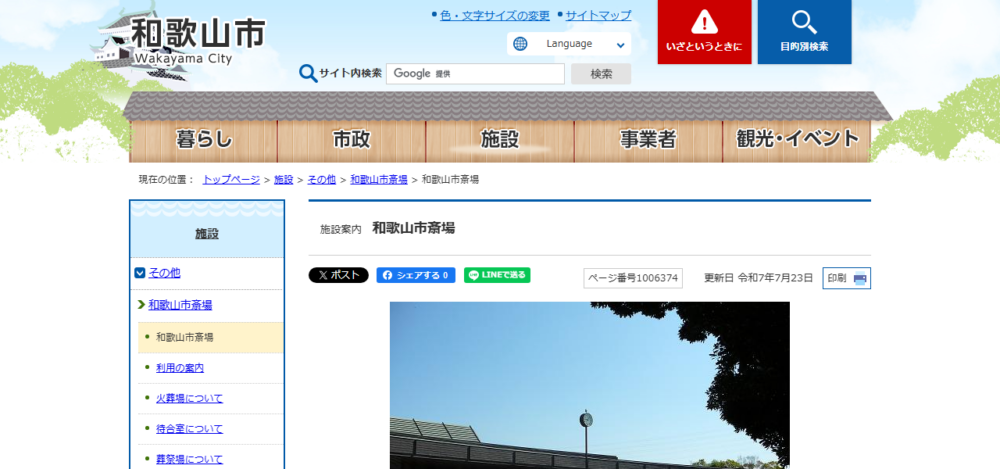1000x469 pixels.
Task: Open the 施設 menu
Action: tap(500, 140)
